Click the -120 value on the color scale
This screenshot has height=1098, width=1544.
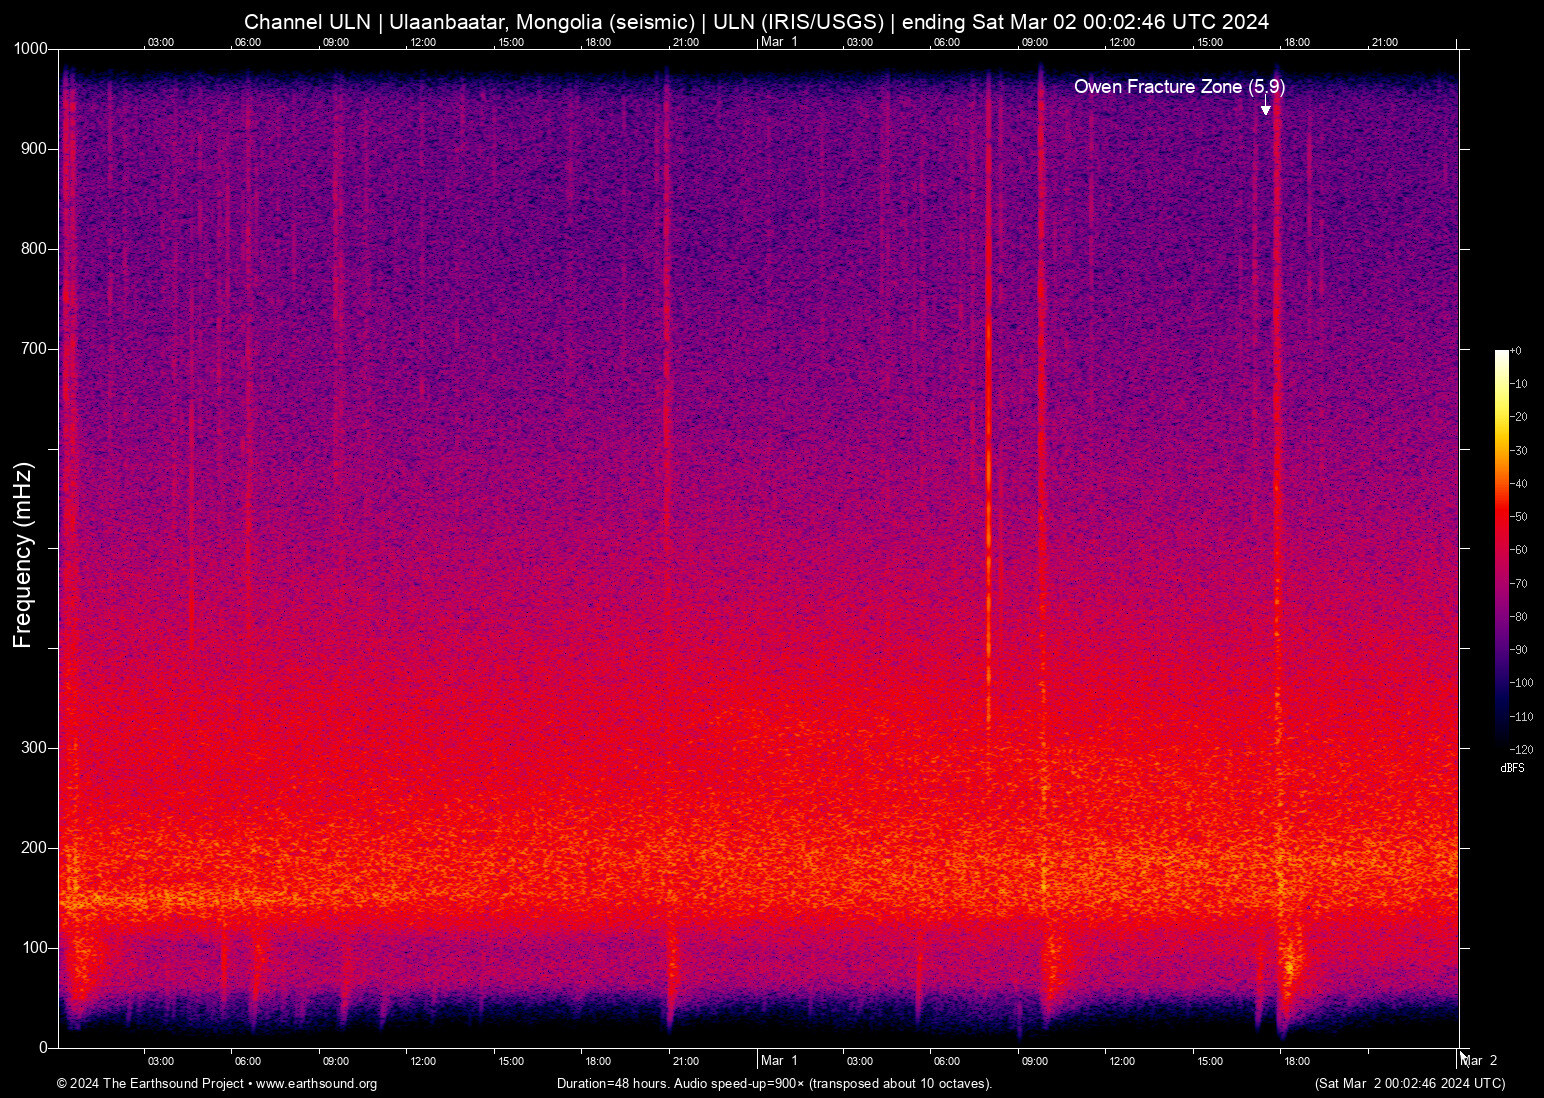coord(1521,749)
